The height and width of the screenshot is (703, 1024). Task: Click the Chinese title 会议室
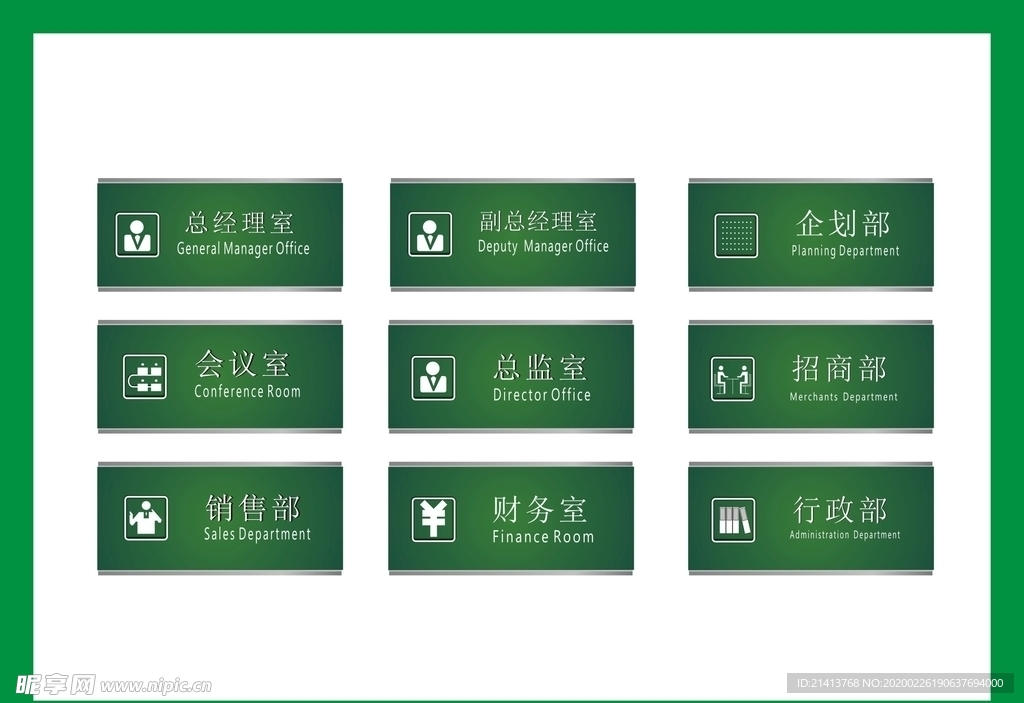pyautogui.click(x=242, y=363)
